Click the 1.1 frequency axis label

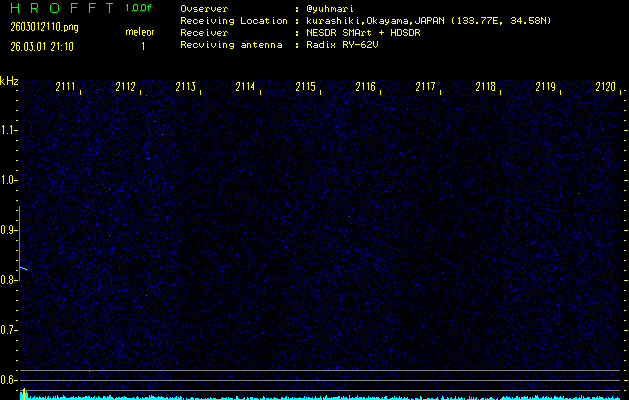[x=9, y=130]
